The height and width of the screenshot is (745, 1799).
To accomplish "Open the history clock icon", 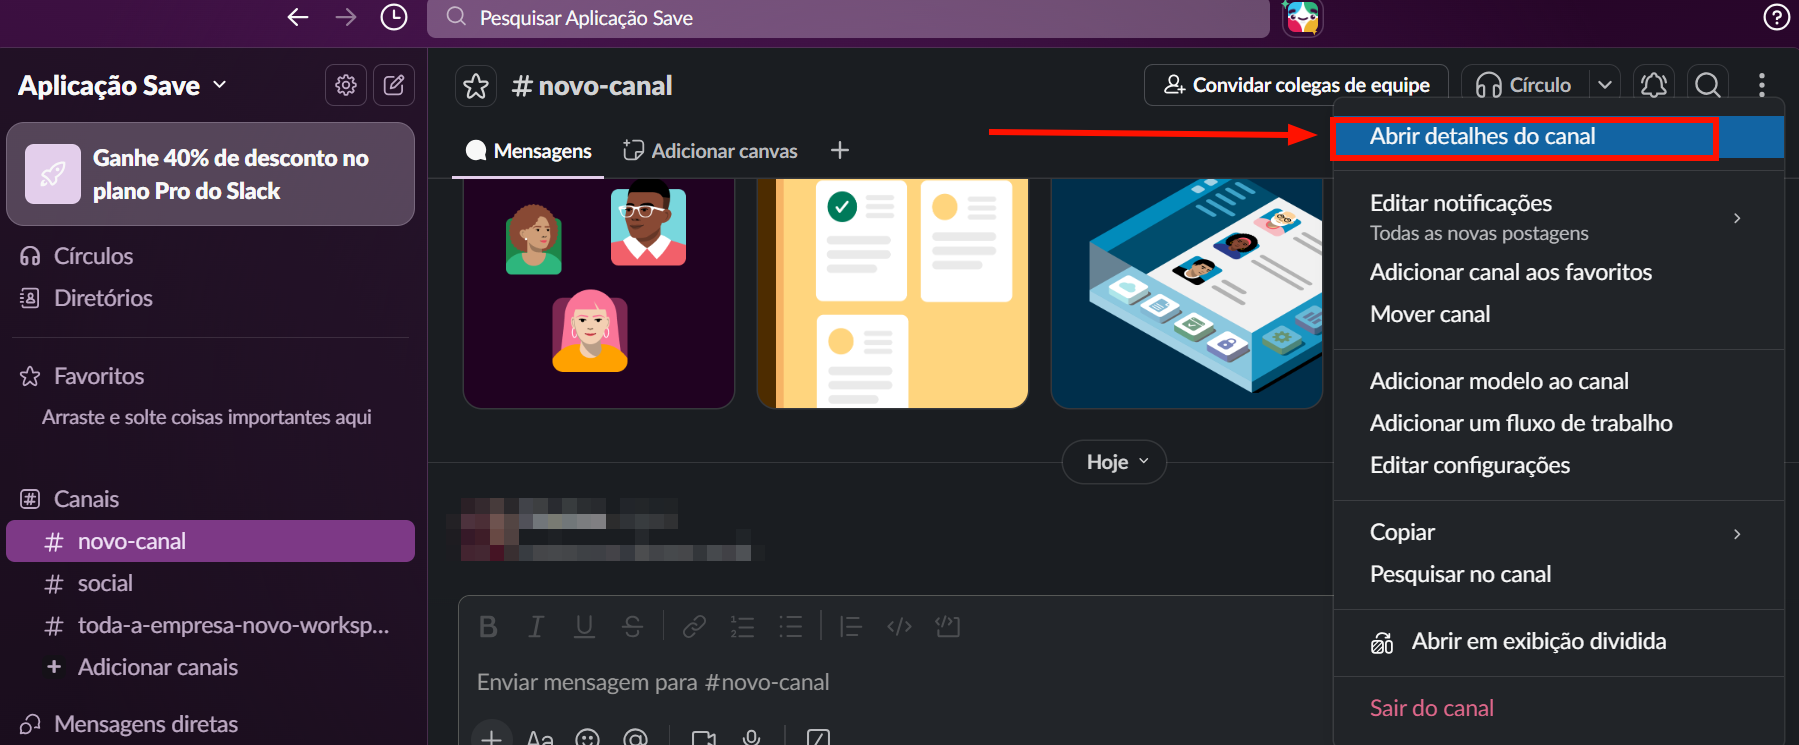I will 394,17.
